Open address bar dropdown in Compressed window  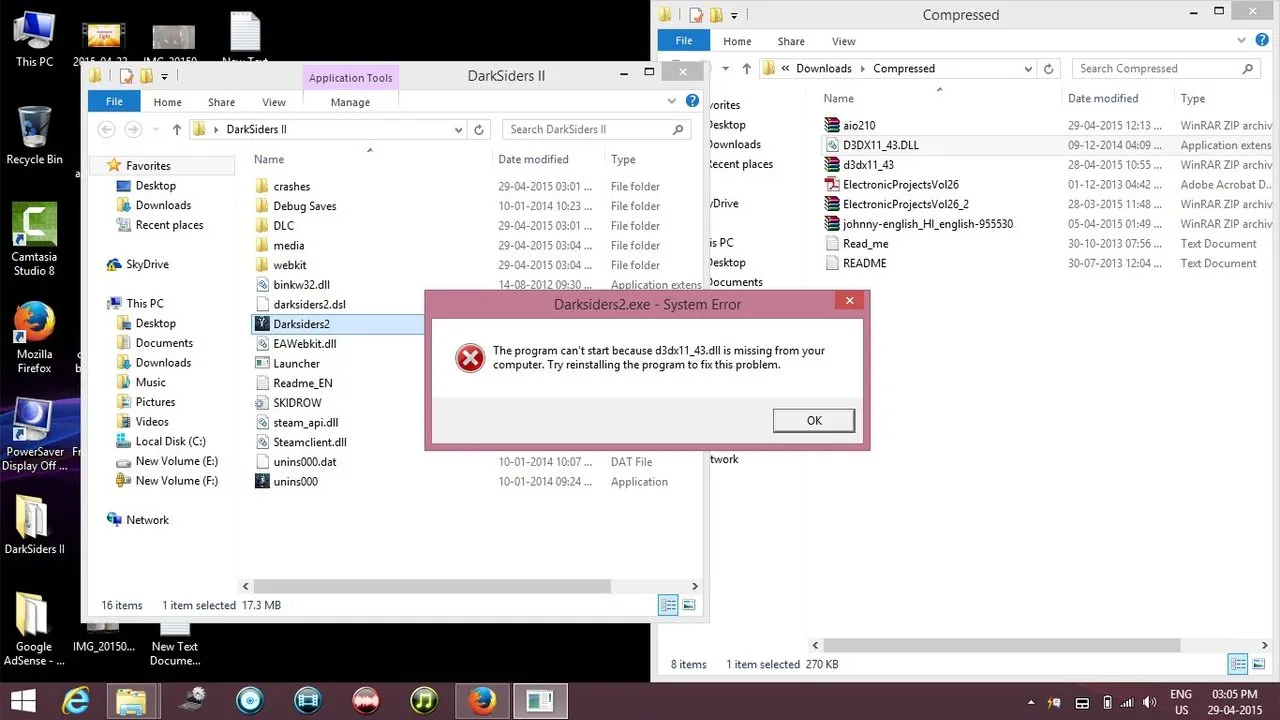point(1028,69)
